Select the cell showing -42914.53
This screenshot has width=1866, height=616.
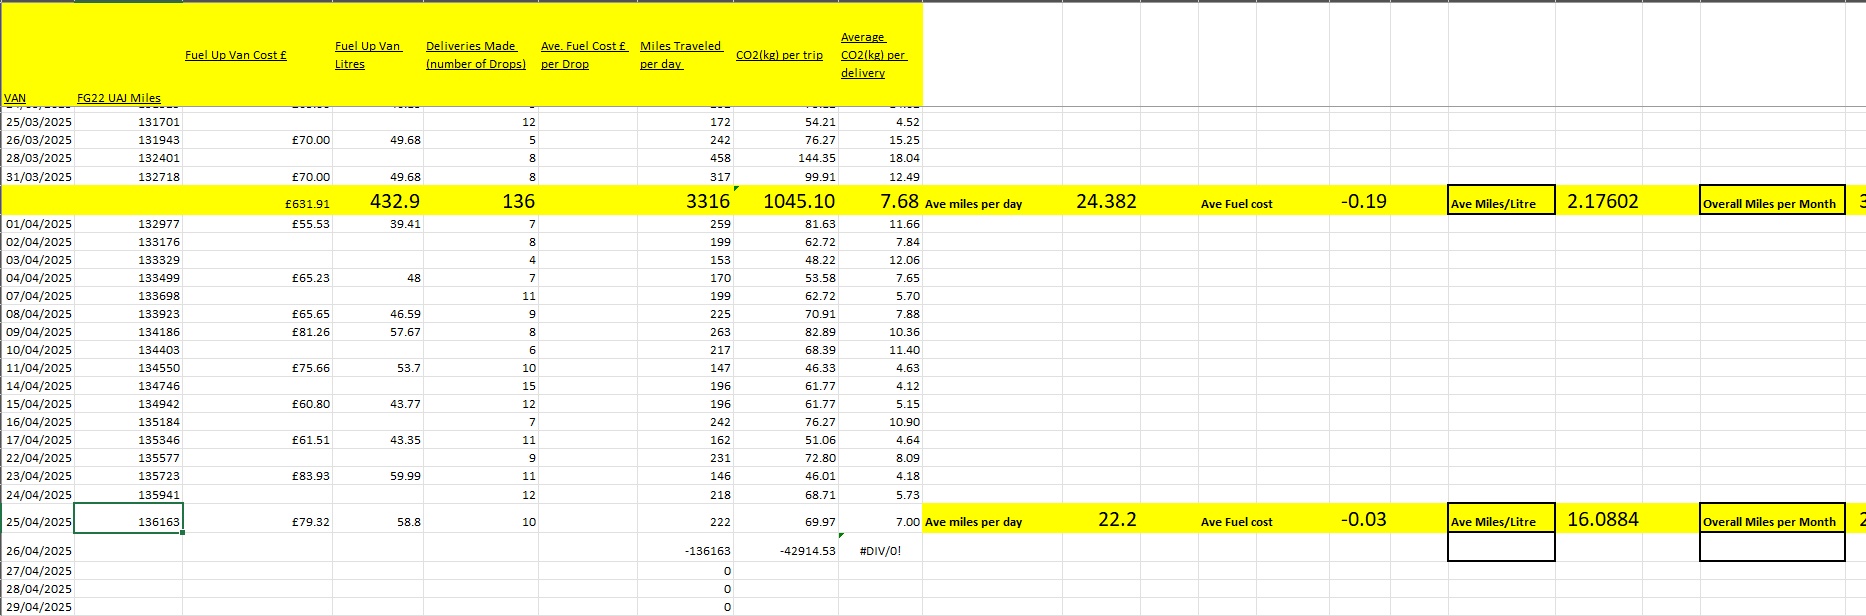tap(807, 551)
